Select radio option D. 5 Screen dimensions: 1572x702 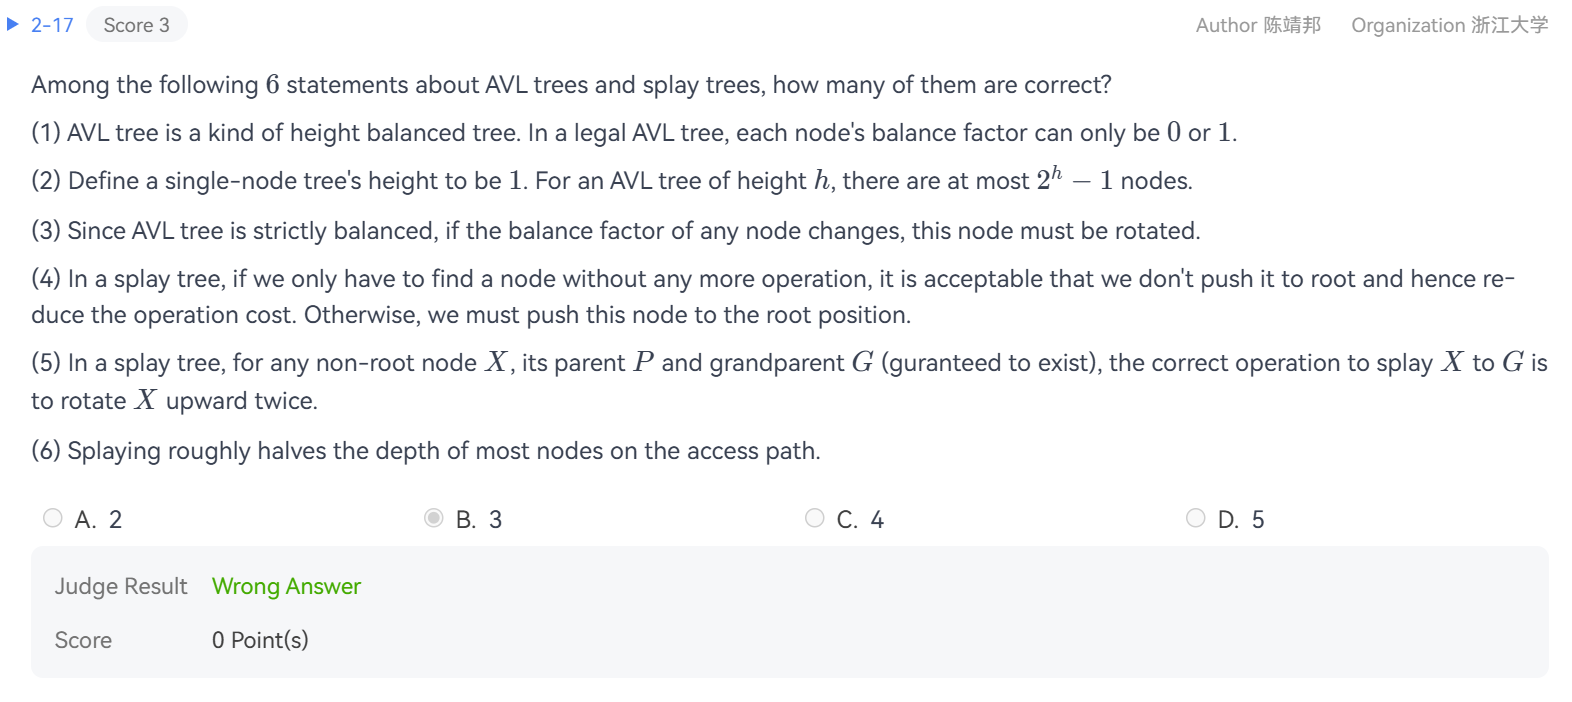[x=1196, y=518]
